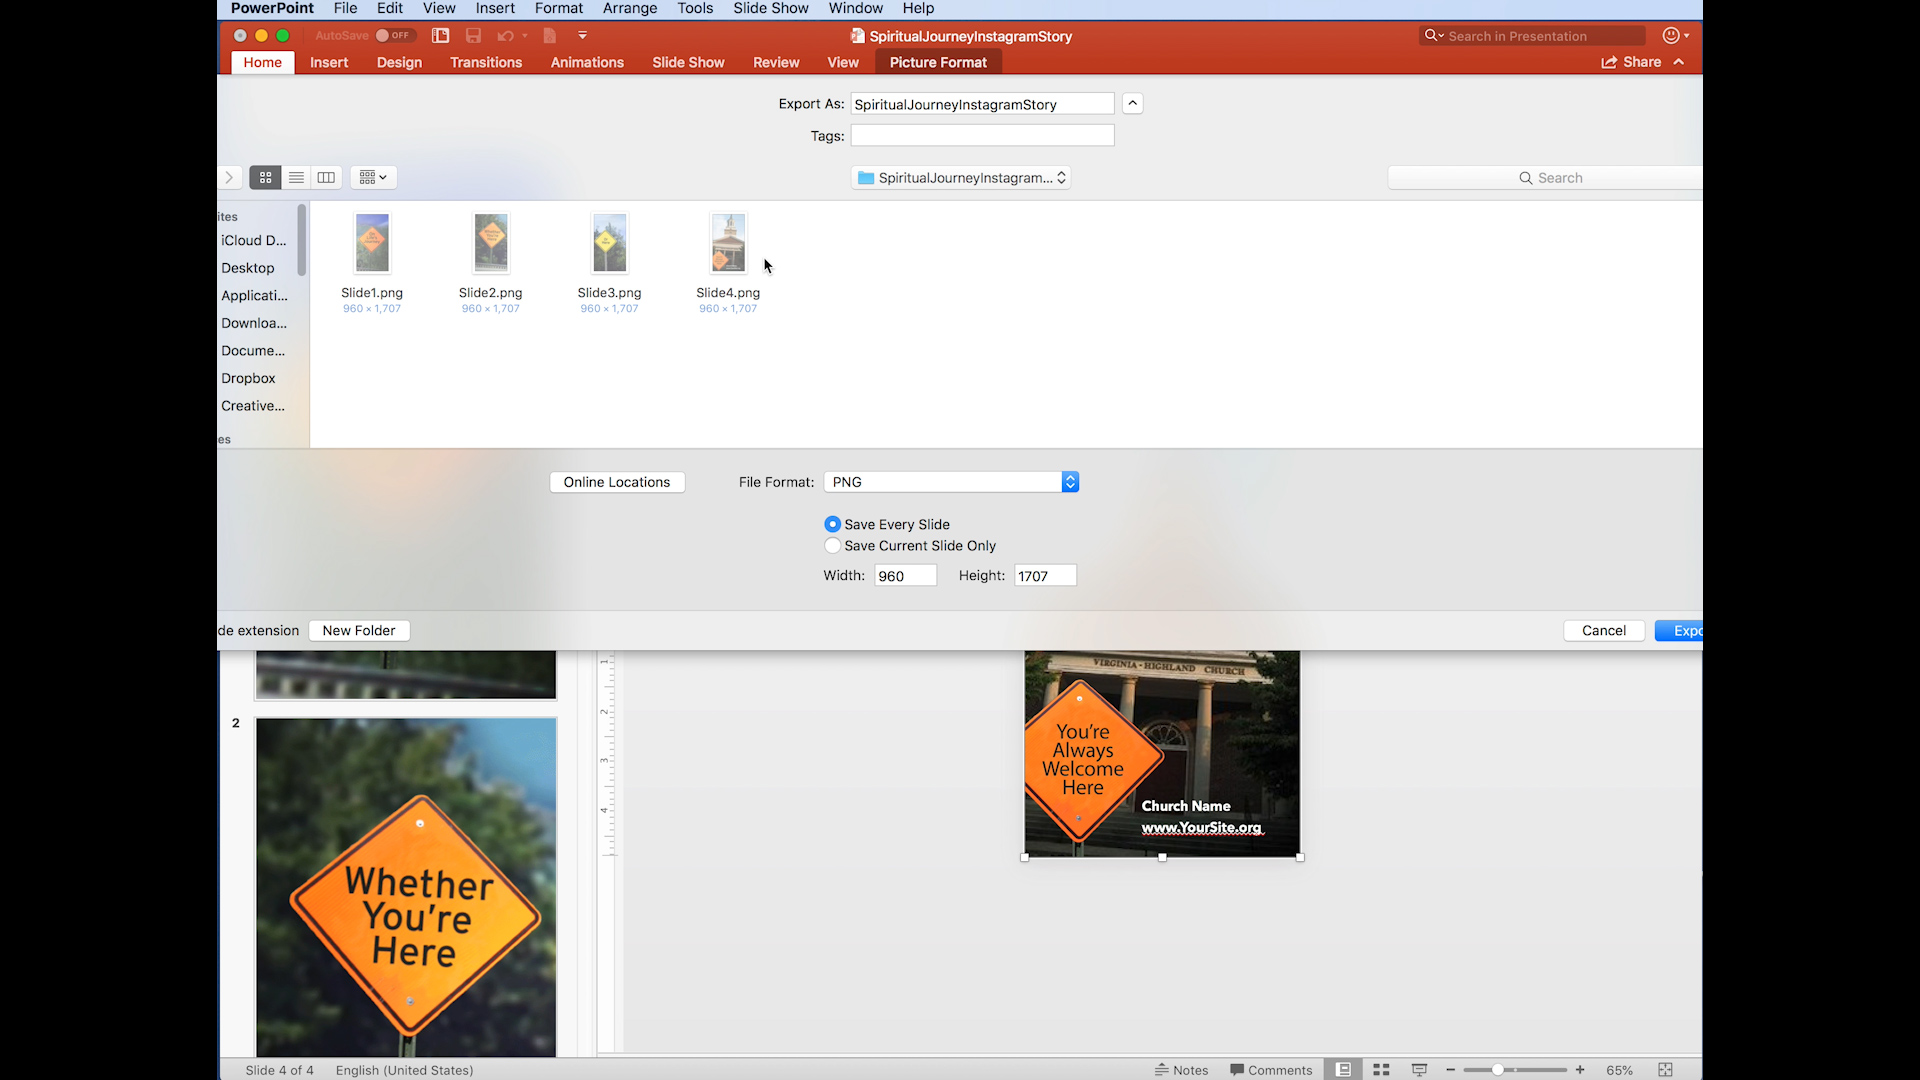Click the New Folder button
Image resolution: width=1920 pixels, height=1080 pixels.
pos(359,631)
